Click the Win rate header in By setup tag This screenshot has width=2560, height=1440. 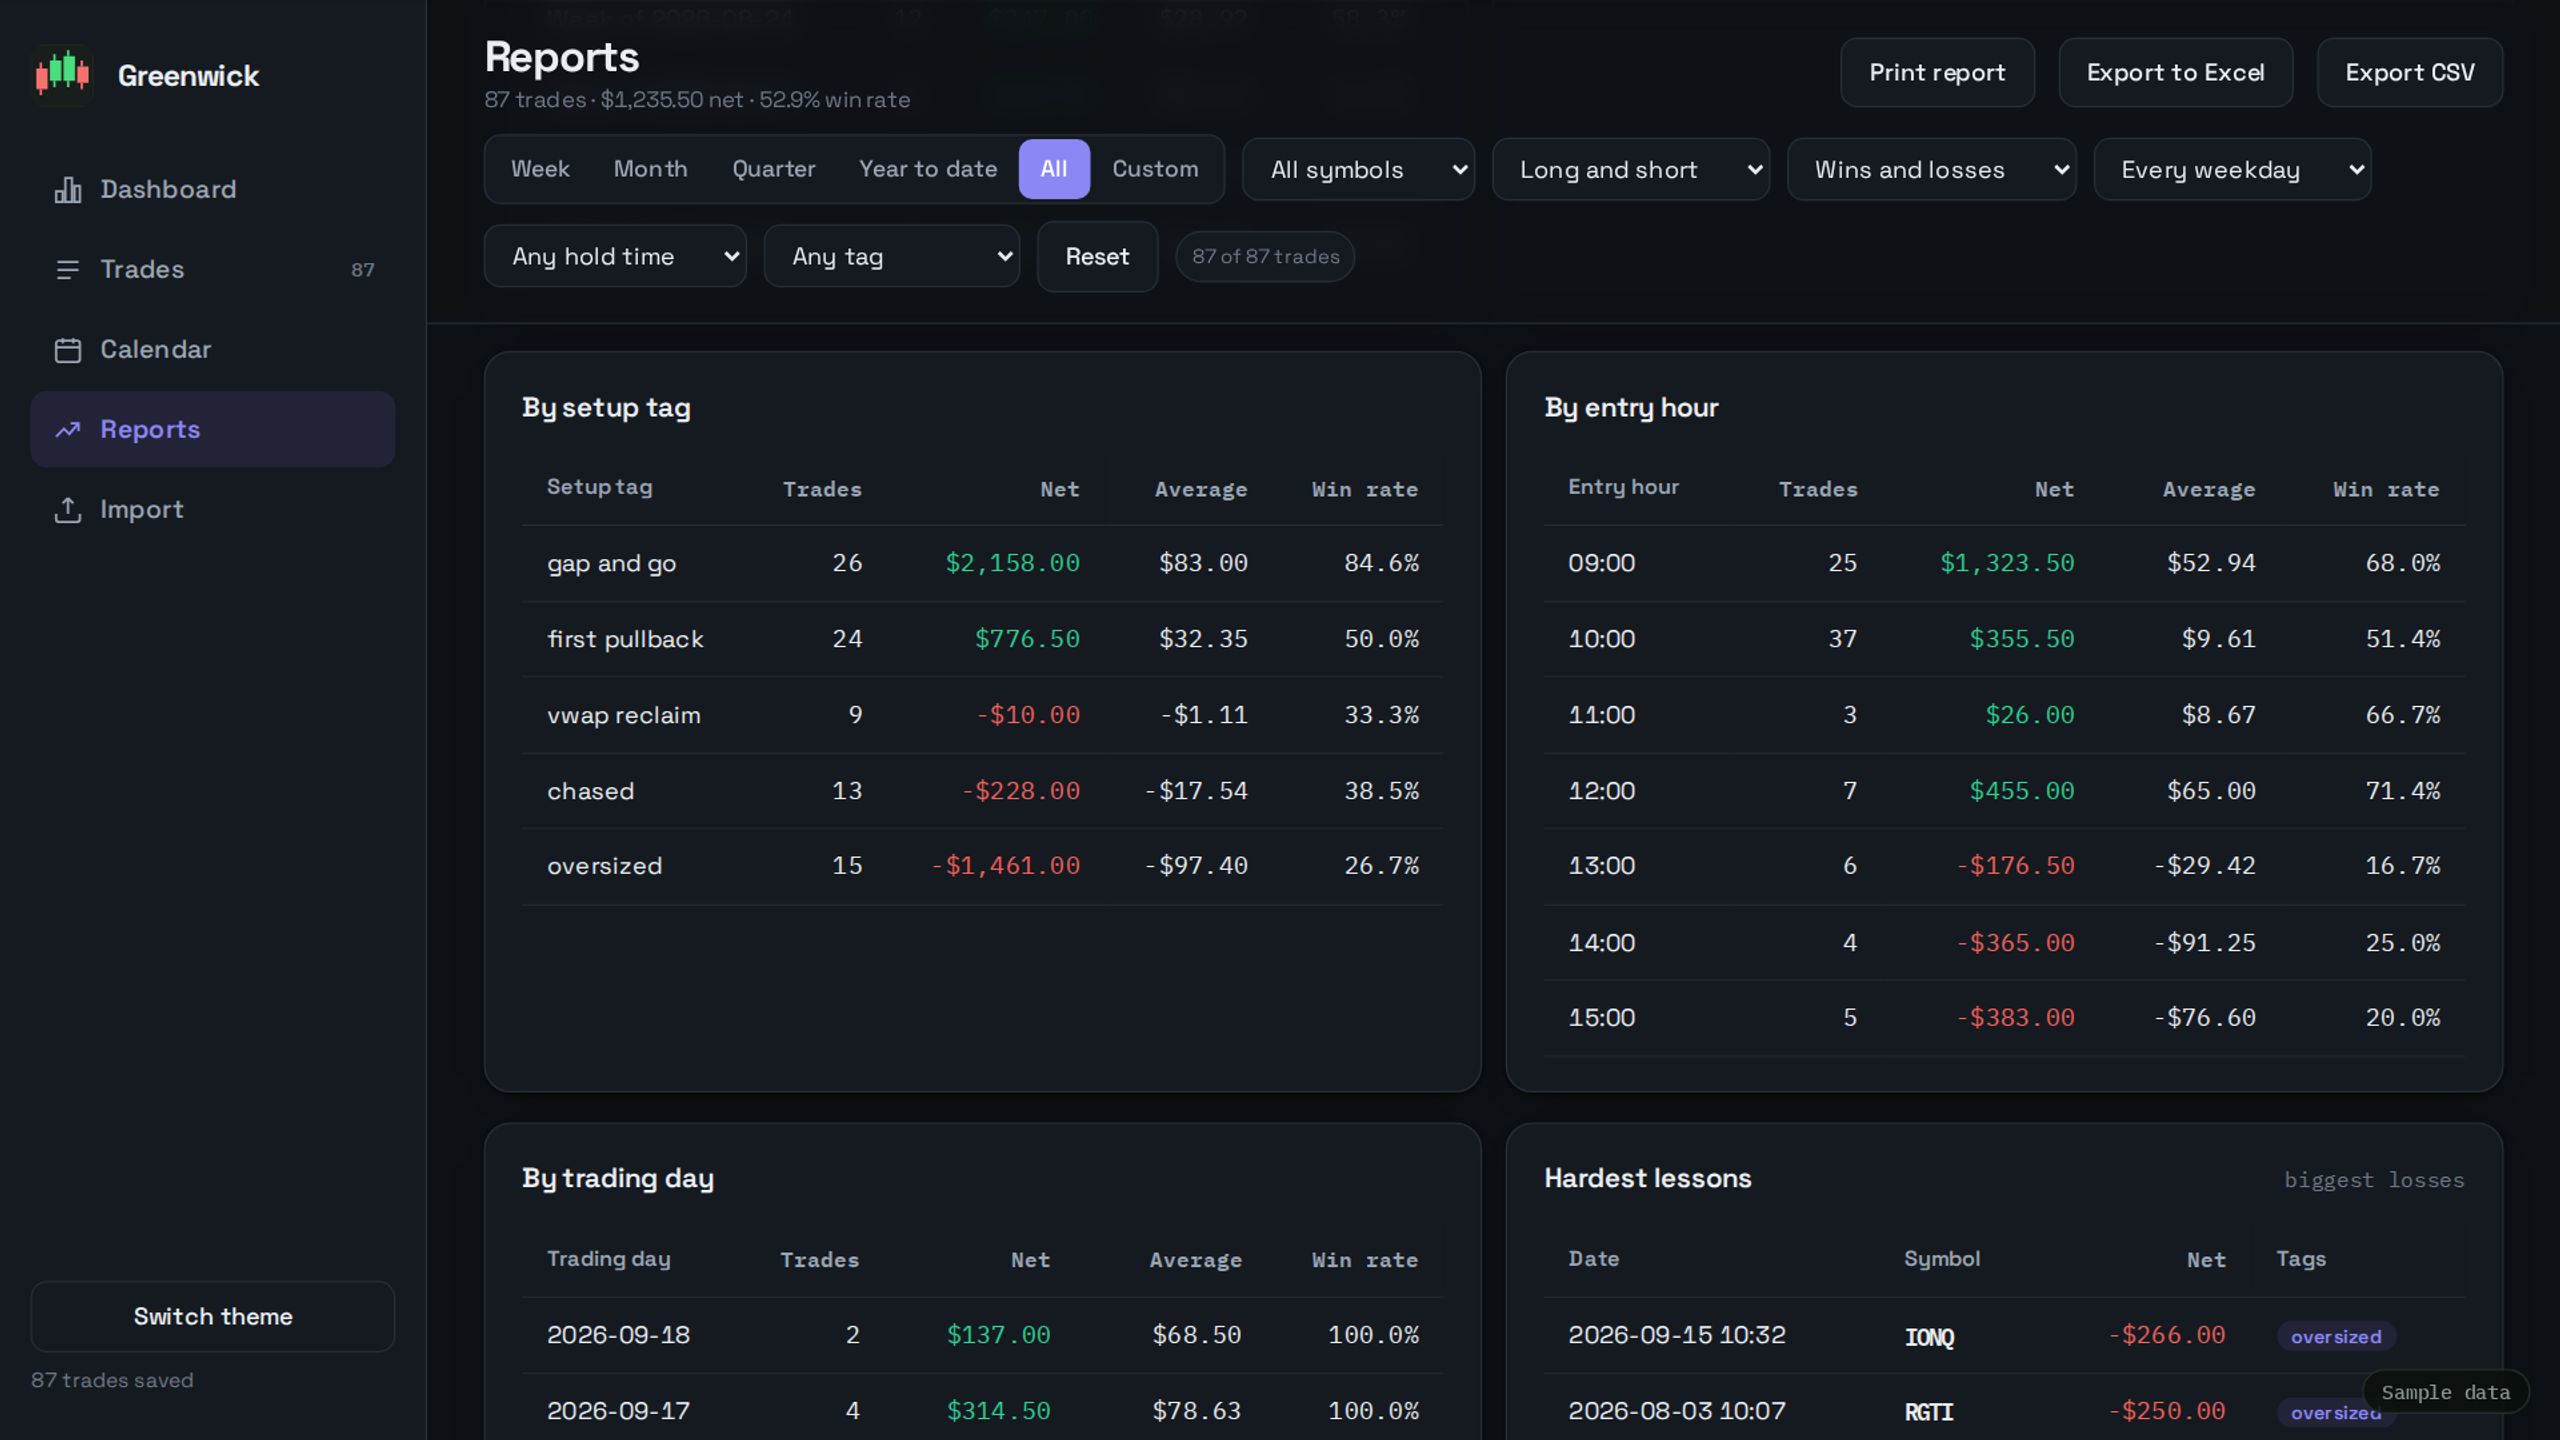click(1364, 490)
